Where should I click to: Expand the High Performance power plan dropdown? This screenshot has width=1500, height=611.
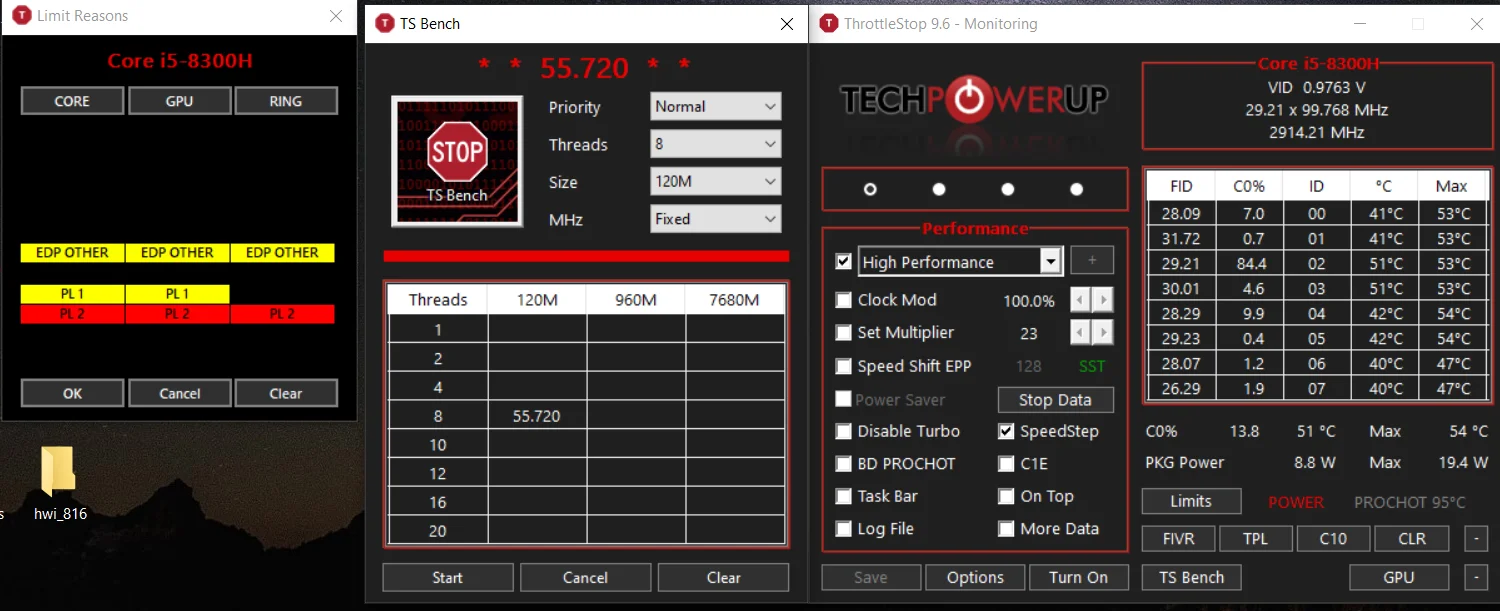click(1050, 262)
